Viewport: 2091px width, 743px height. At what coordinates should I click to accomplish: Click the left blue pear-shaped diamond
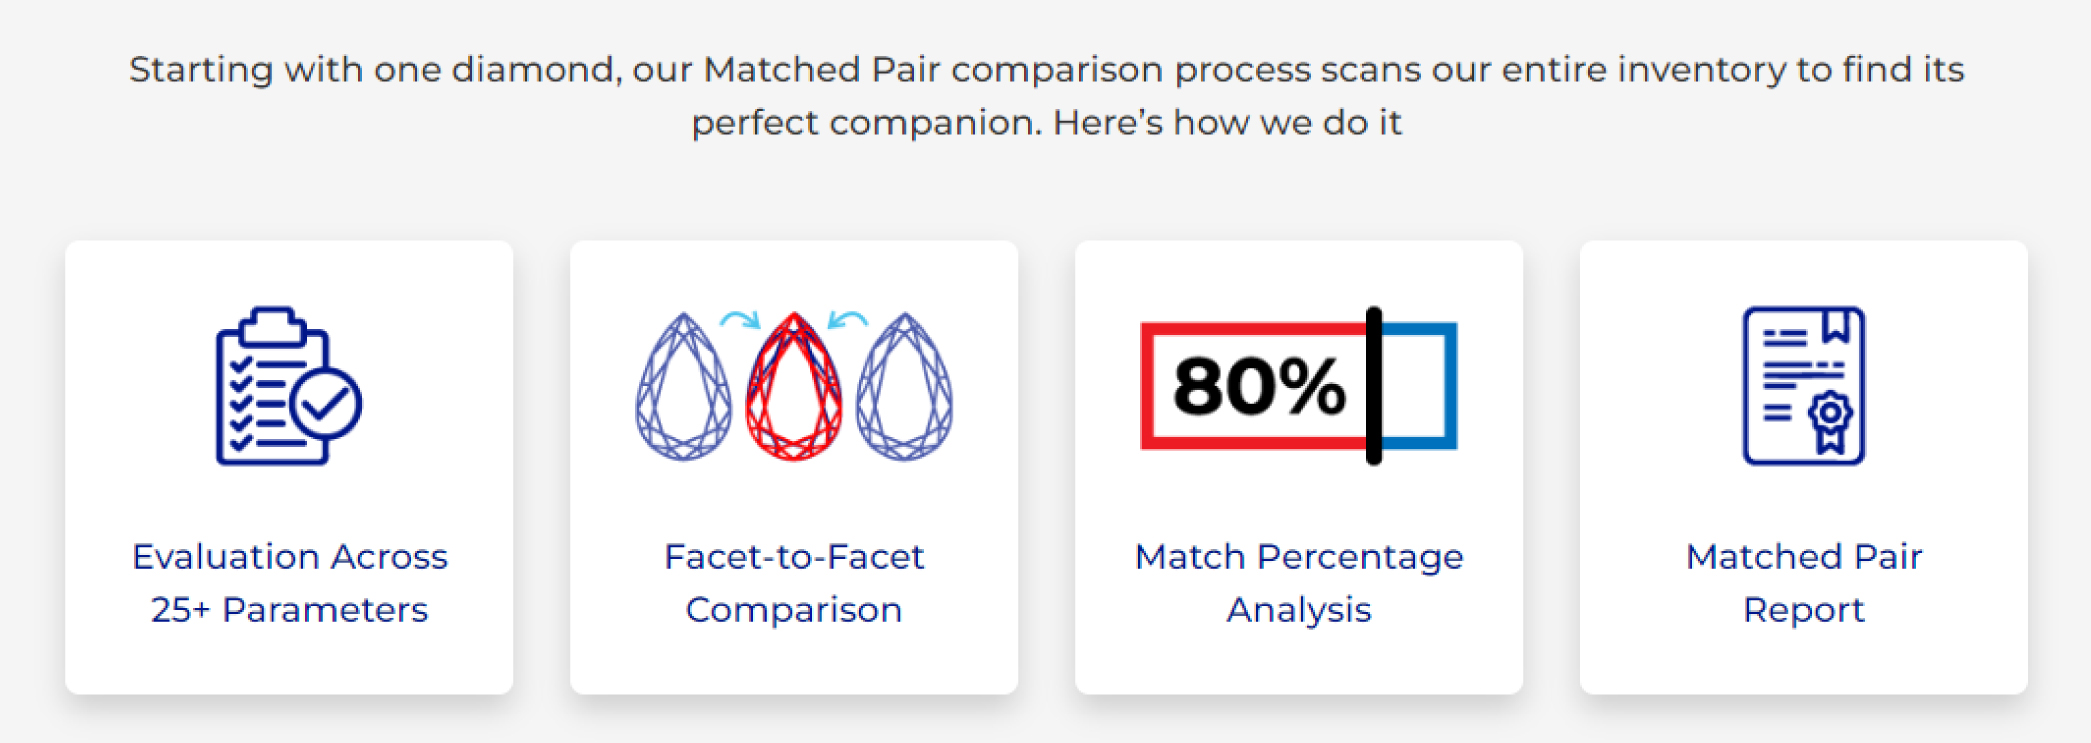coord(684,388)
